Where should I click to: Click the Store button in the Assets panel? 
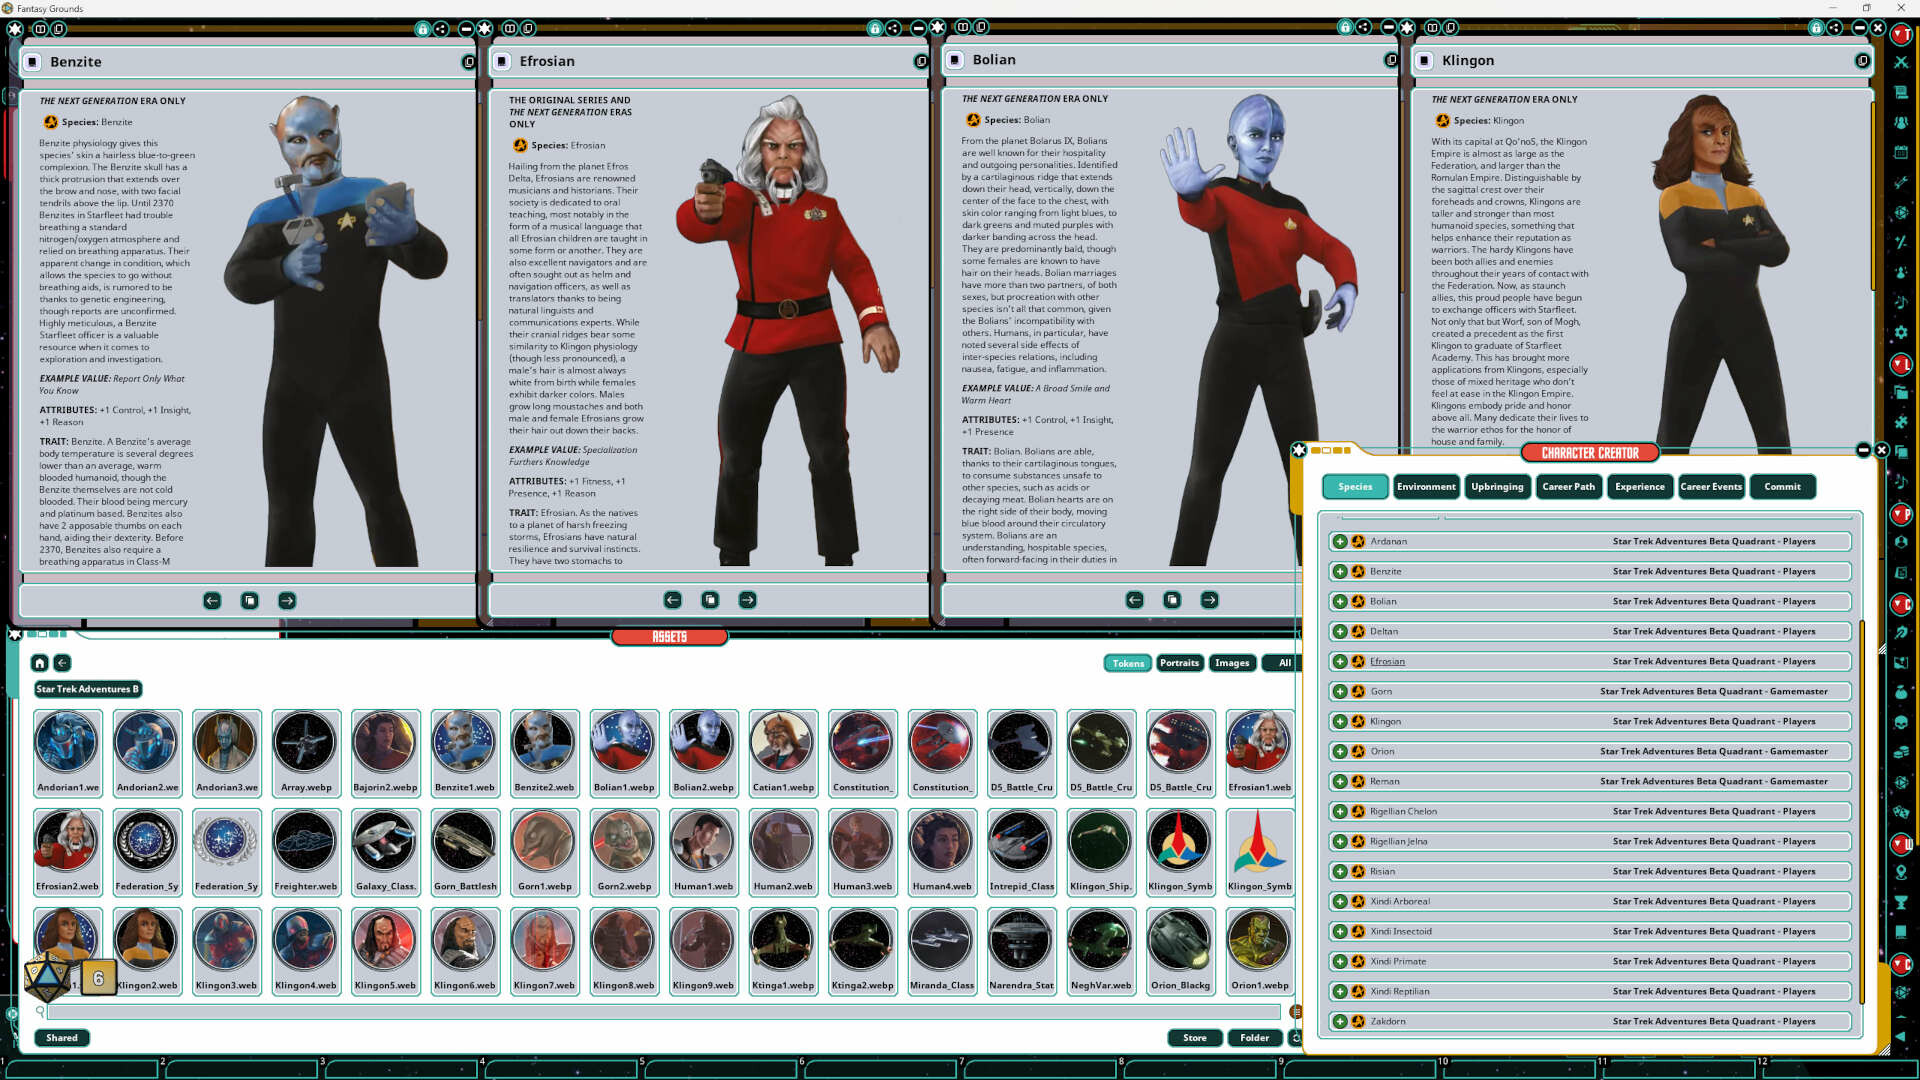click(1195, 1038)
